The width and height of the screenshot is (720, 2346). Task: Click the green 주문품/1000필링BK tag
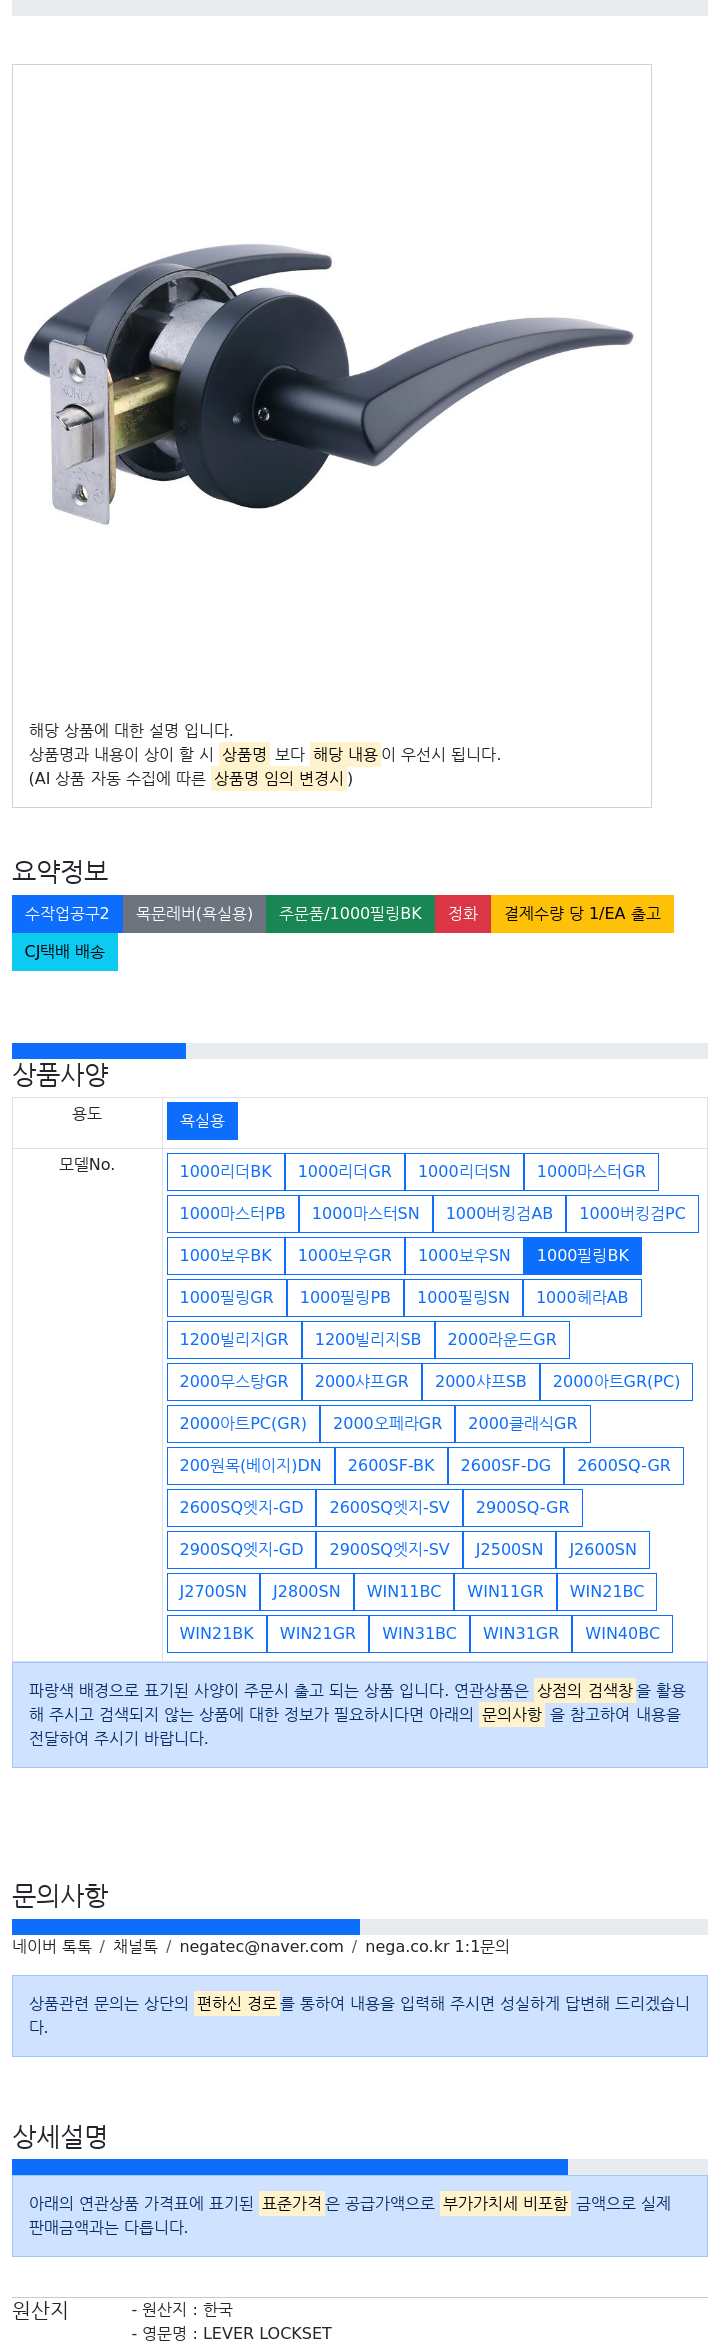coord(350,914)
